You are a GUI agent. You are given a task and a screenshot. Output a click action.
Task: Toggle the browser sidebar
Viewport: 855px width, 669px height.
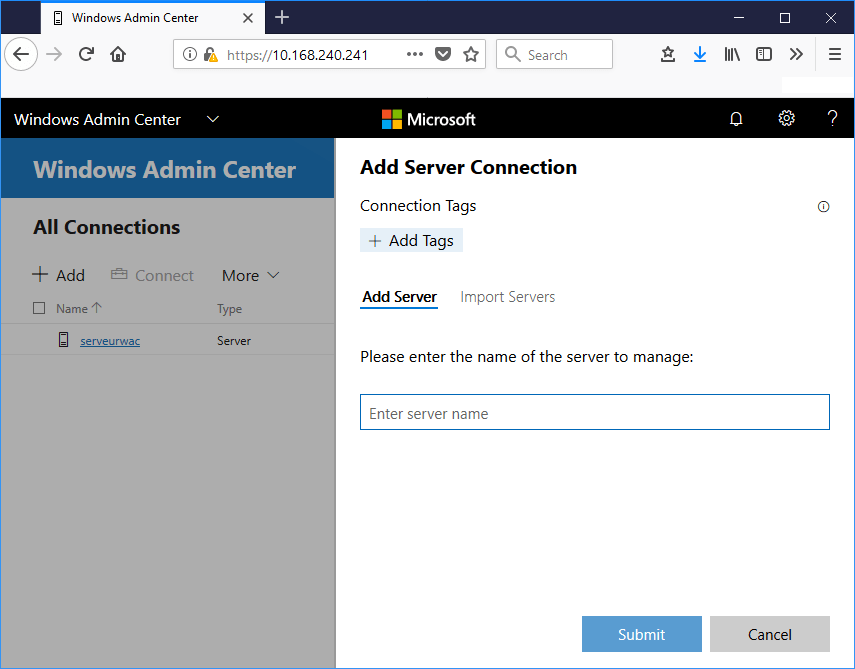[764, 54]
